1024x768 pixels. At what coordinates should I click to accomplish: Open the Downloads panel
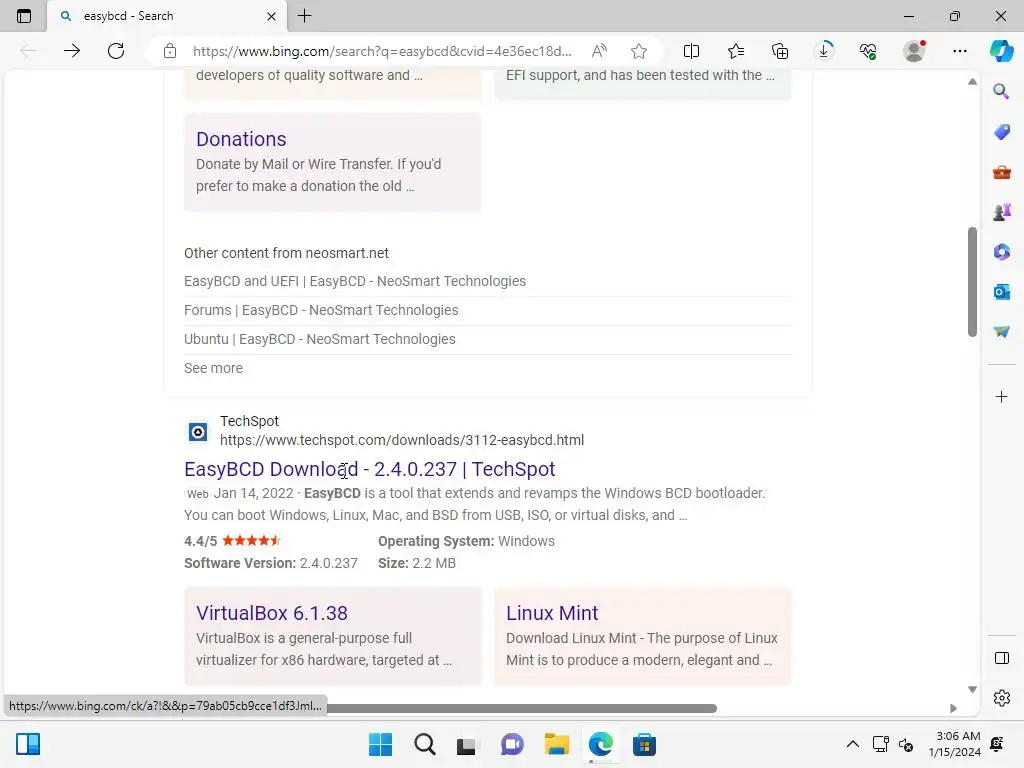(824, 51)
